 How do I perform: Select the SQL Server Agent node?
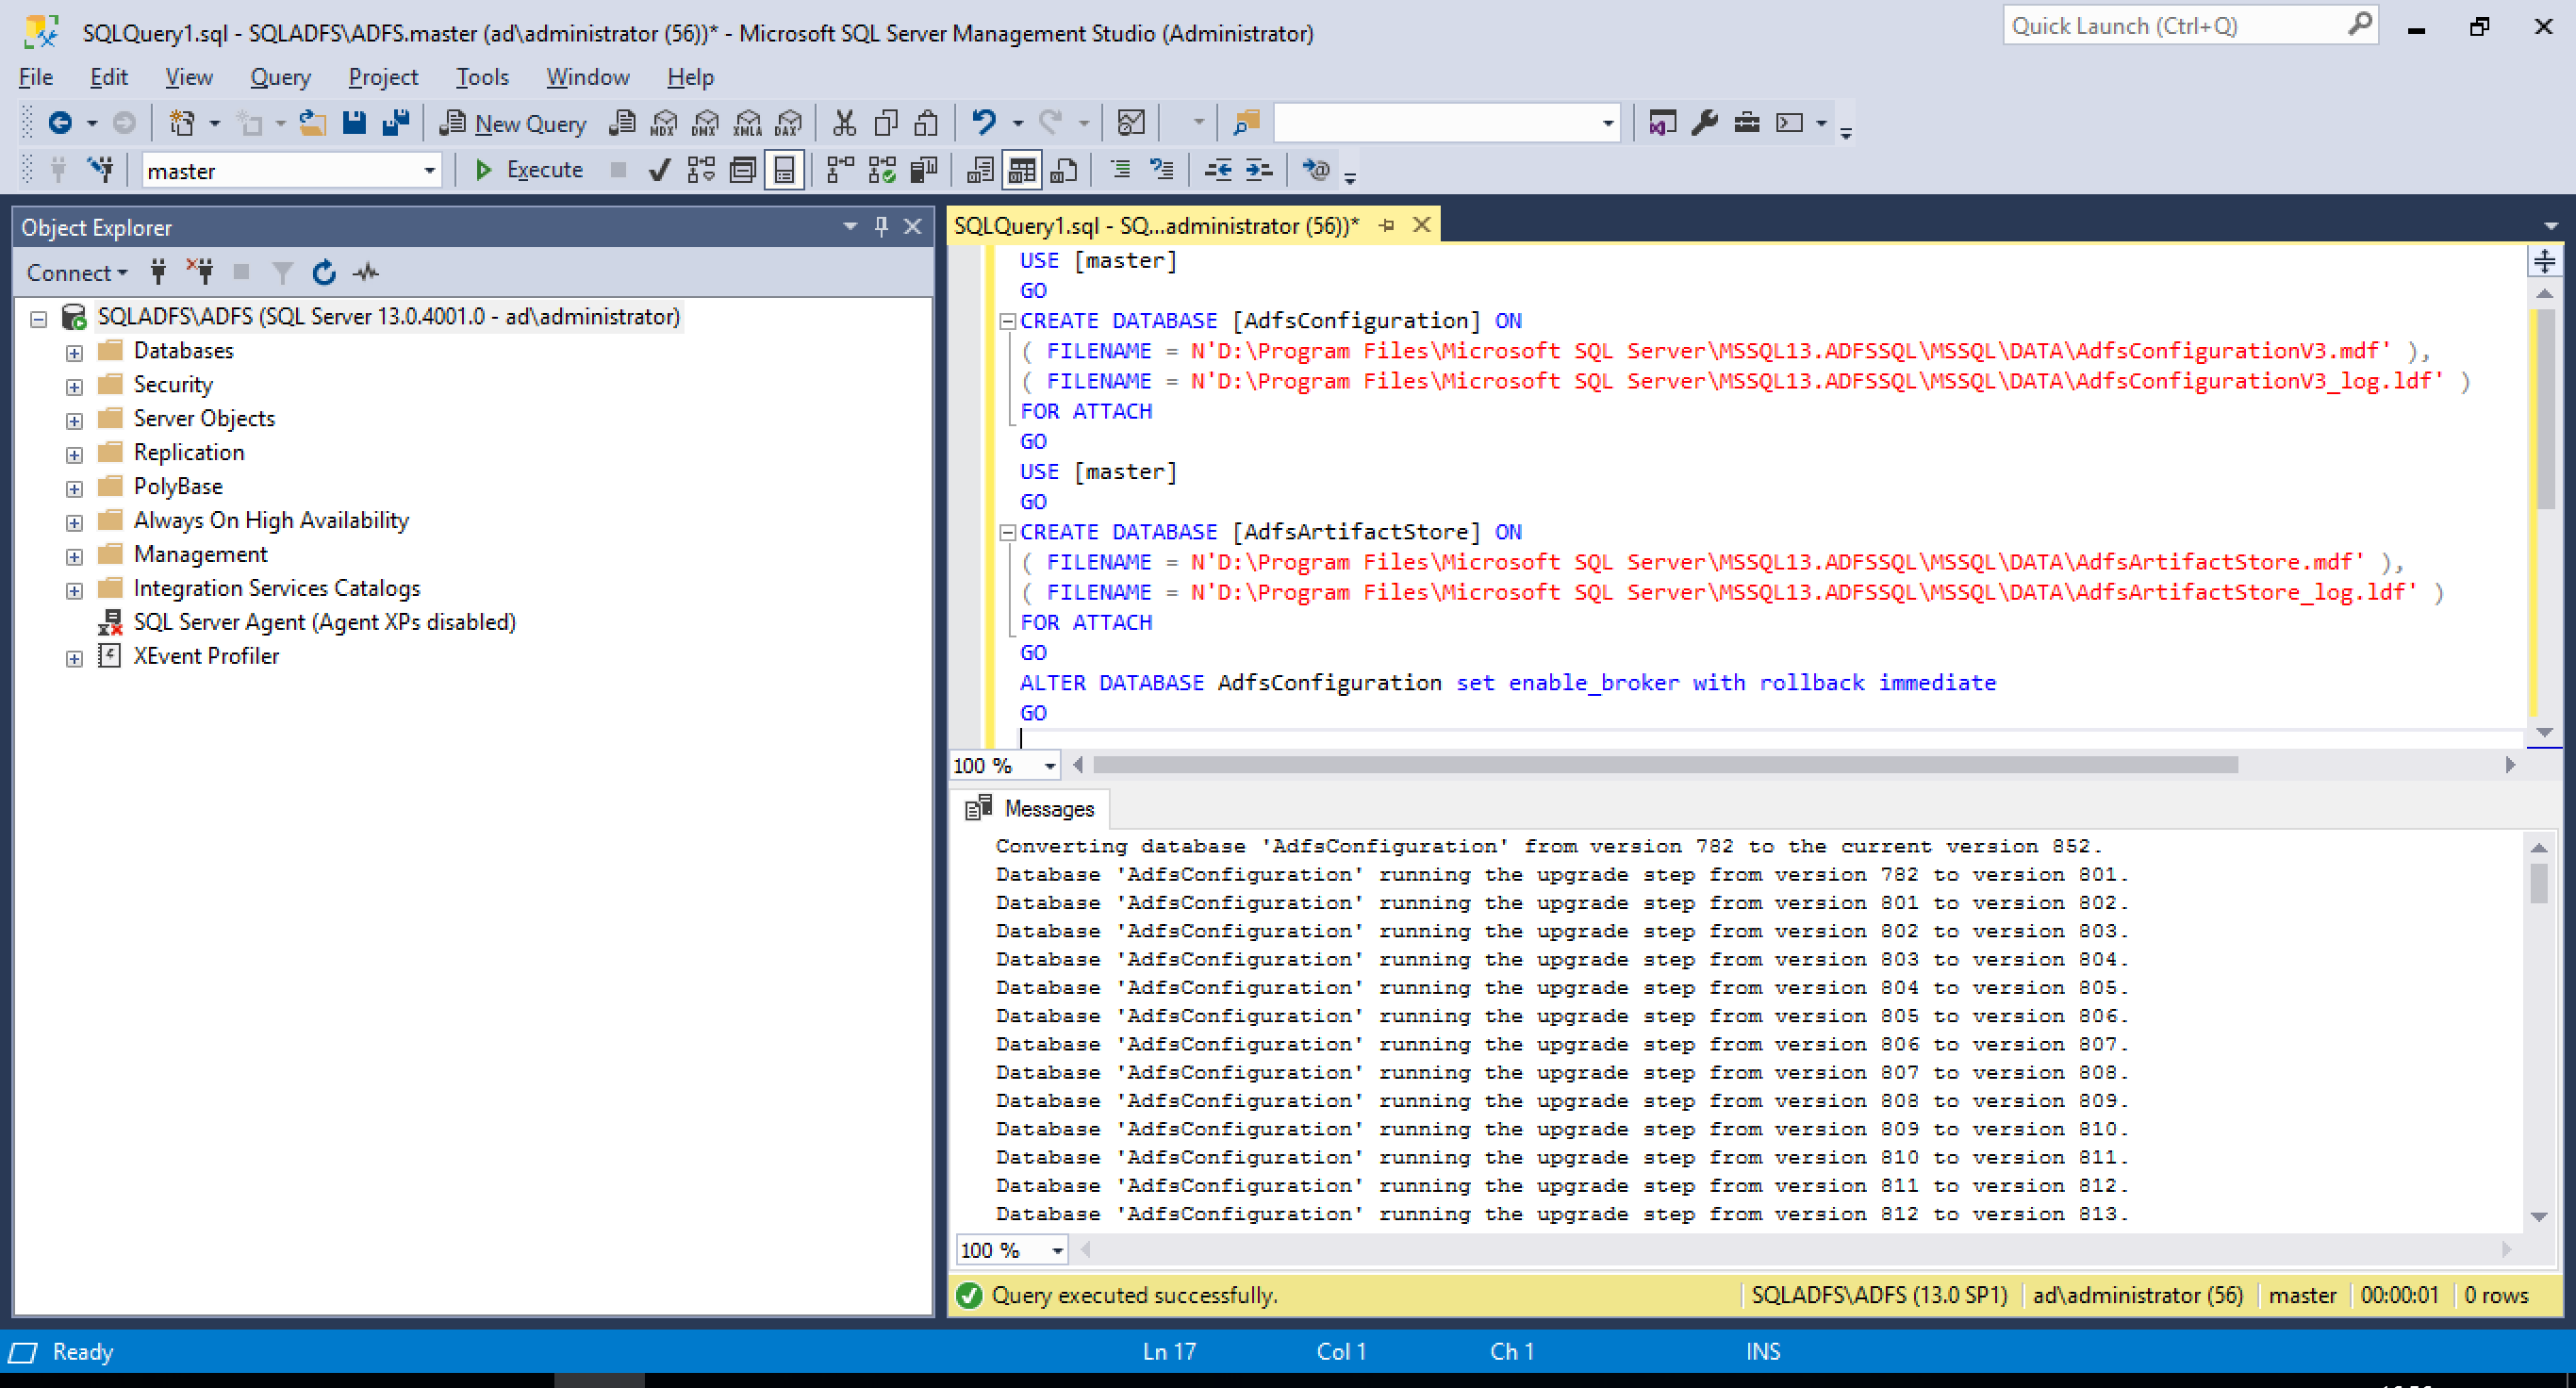[323, 622]
